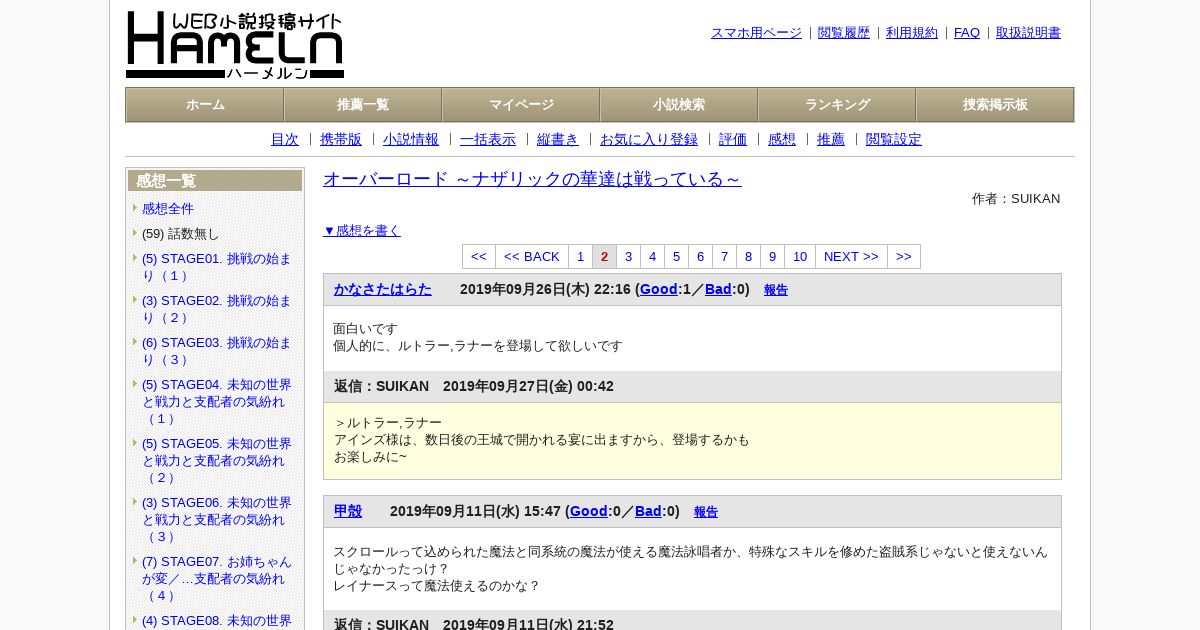Go to pagination page 7
Image resolution: width=1200 pixels, height=630 pixels.
tap(725, 257)
